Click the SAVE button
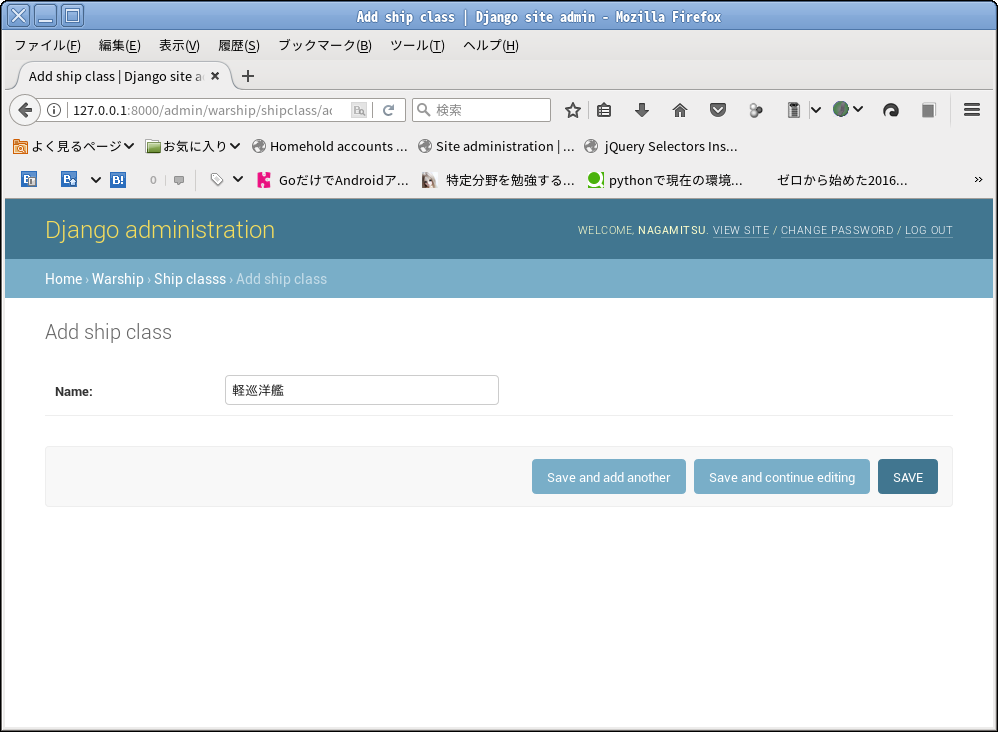Viewport: 998px width, 732px height. pos(908,477)
